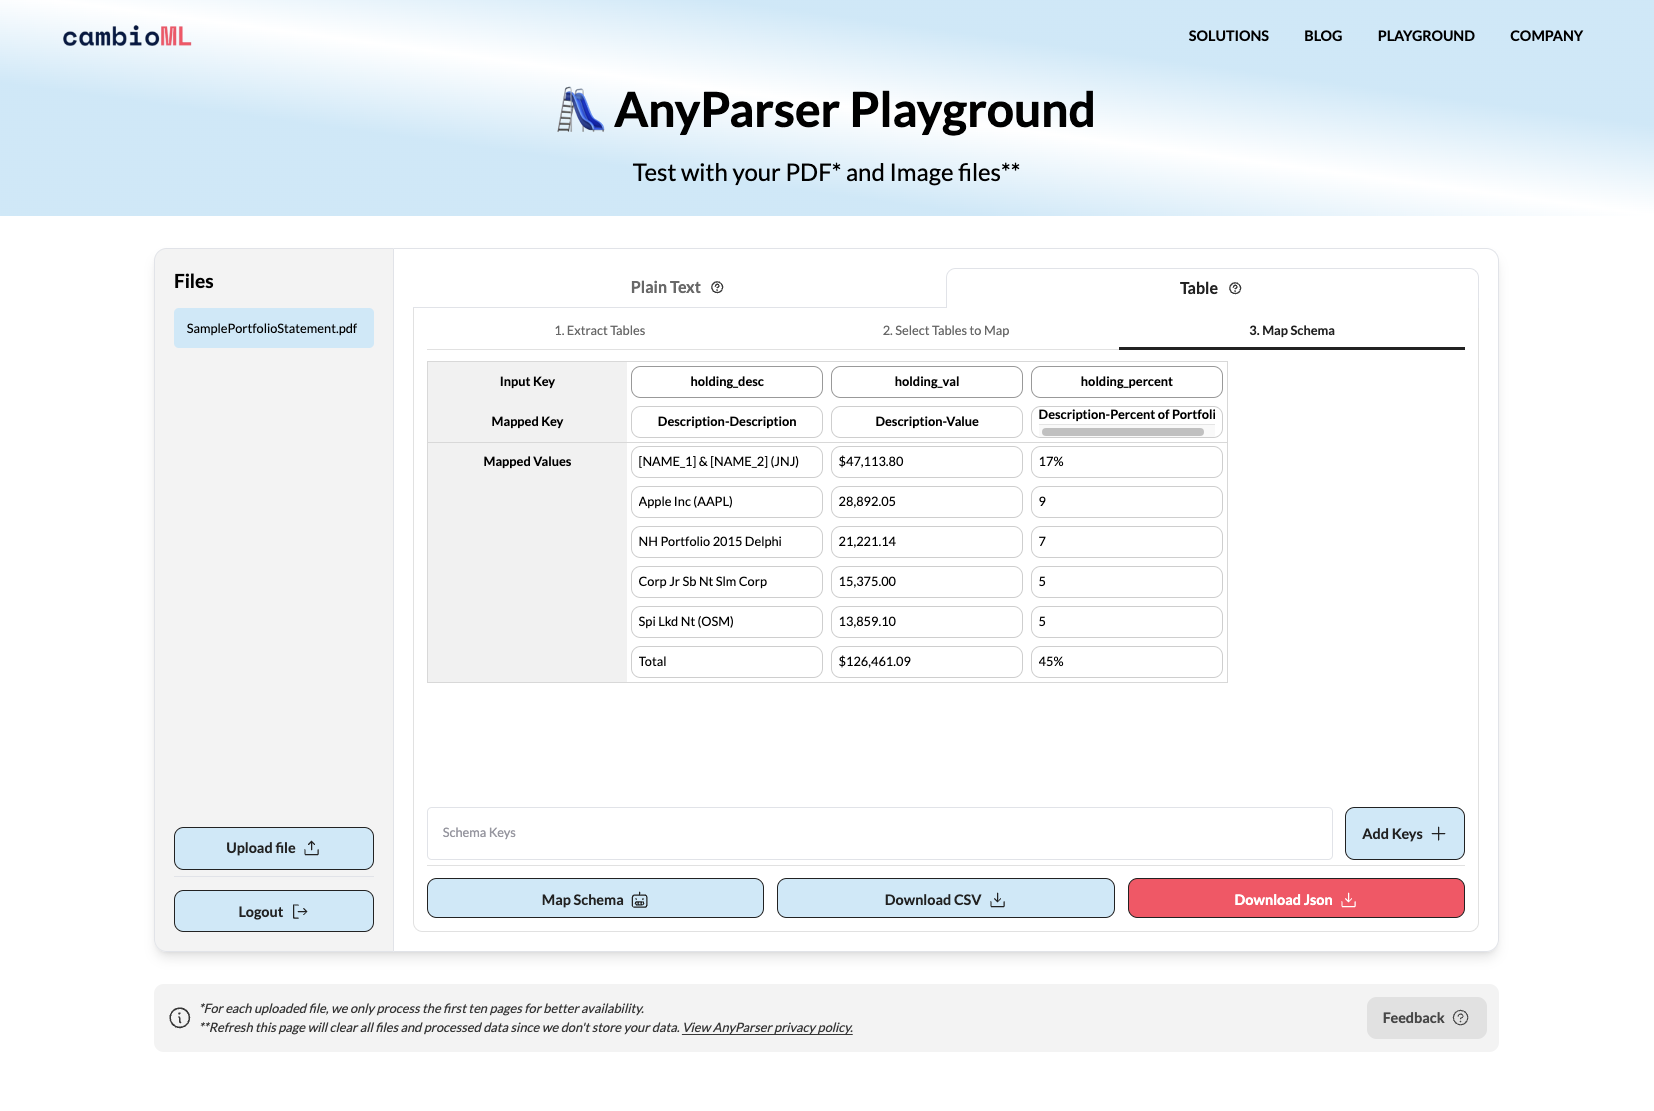The height and width of the screenshot is (1111, 1654).
Task: Click the [NAME_1] & [NAME_2] (JNJ) cell
Action: pyautogui.click(x=727, y=462)
